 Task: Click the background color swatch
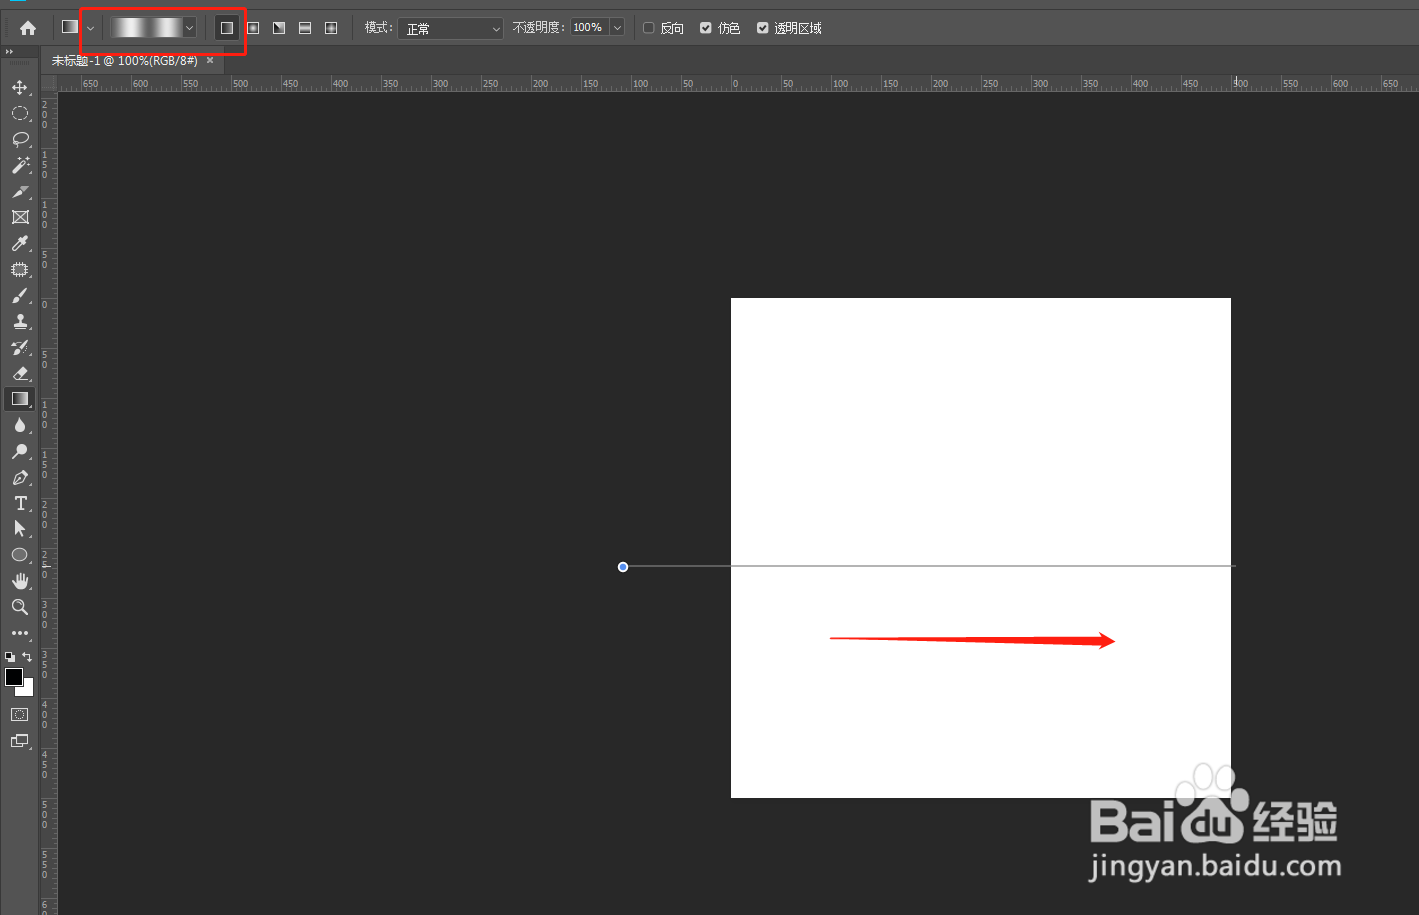coord(27,689)
